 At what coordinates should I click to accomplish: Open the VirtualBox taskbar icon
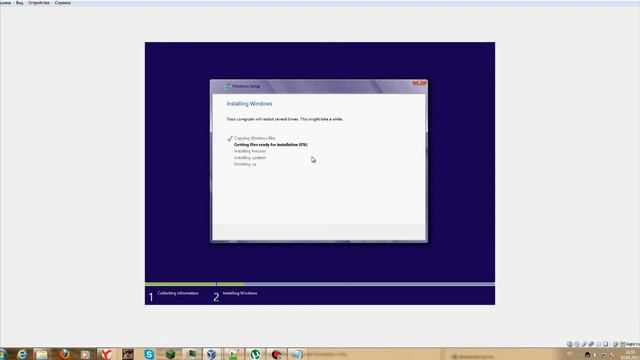[211, 354]
